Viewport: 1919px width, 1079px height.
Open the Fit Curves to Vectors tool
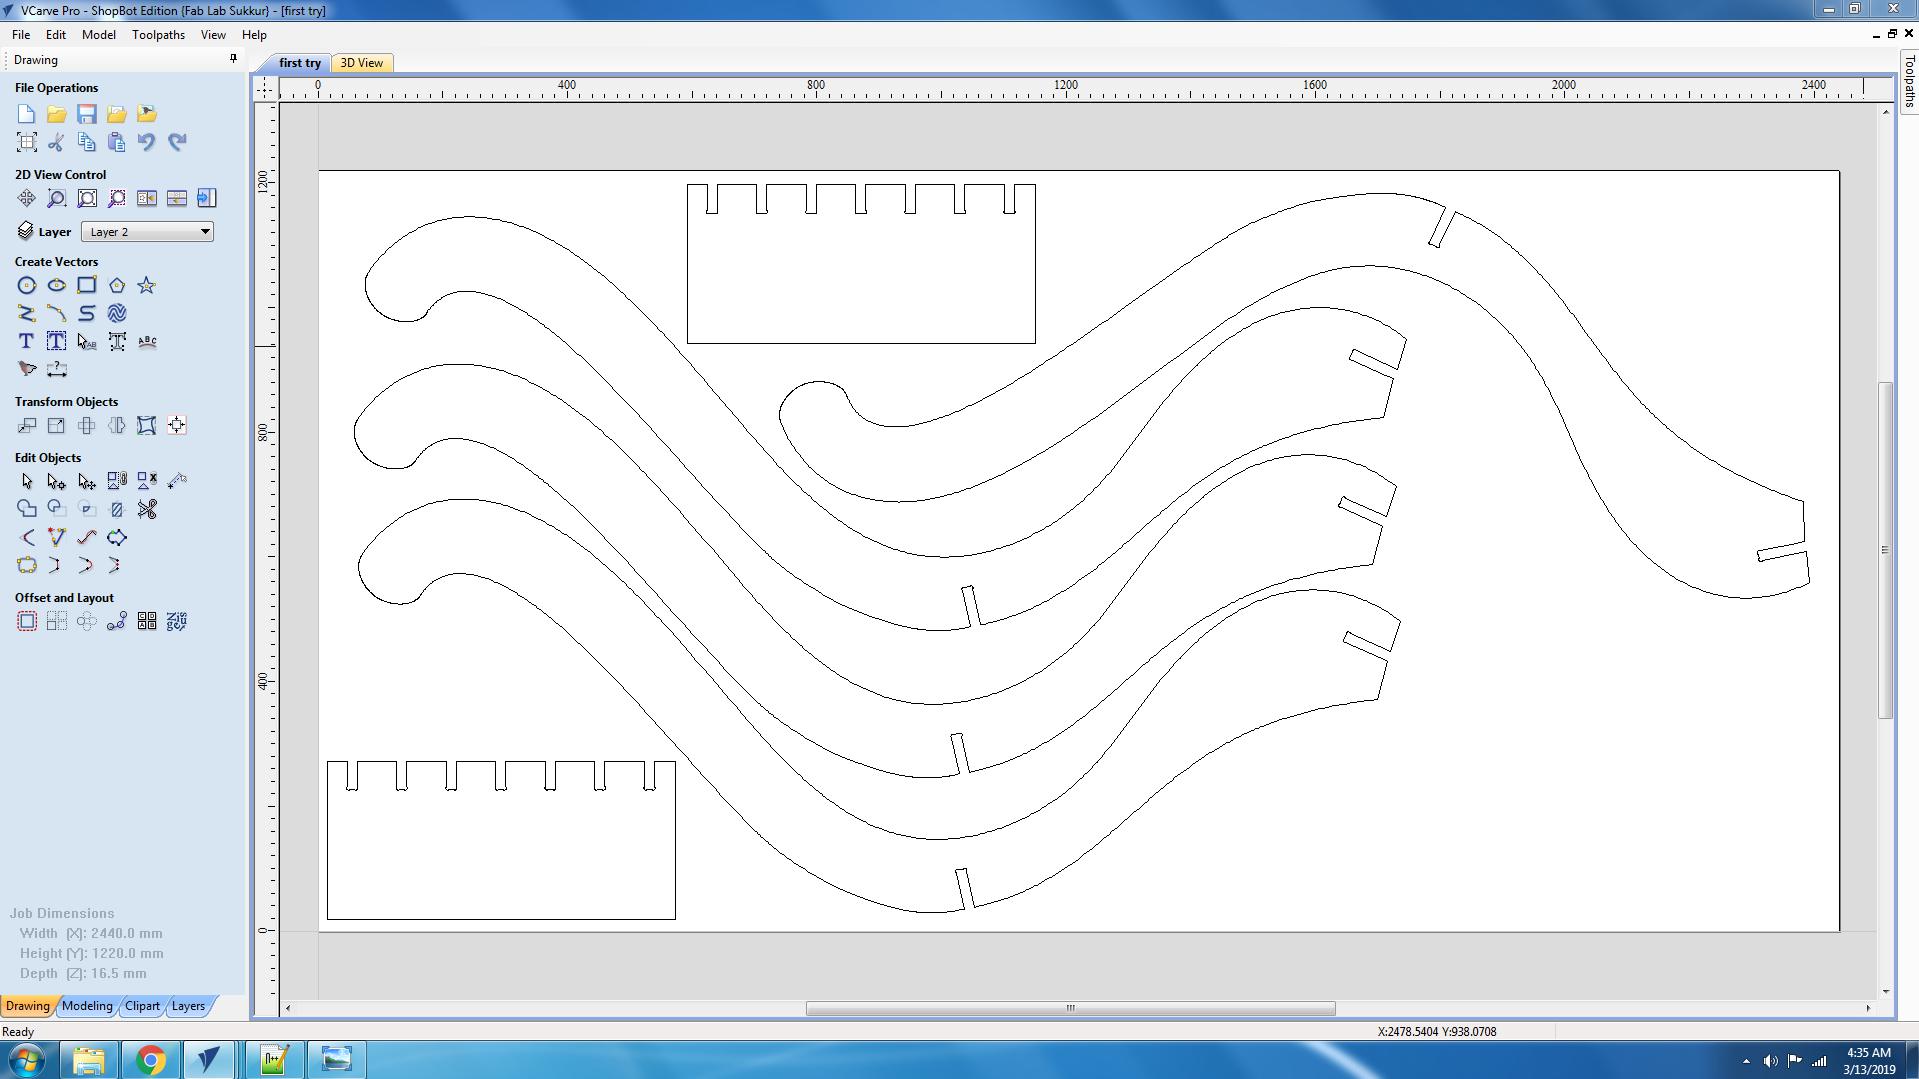point(87,538)
